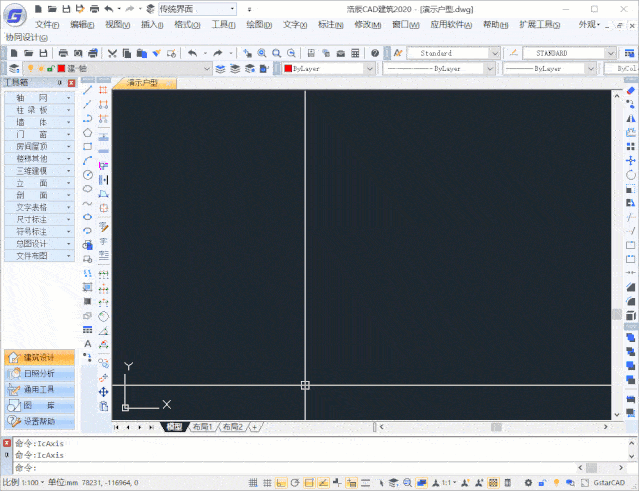The image size is (639, 491).
Task: Open the Layer Manager icon
Action: click(x=12, y=69)
